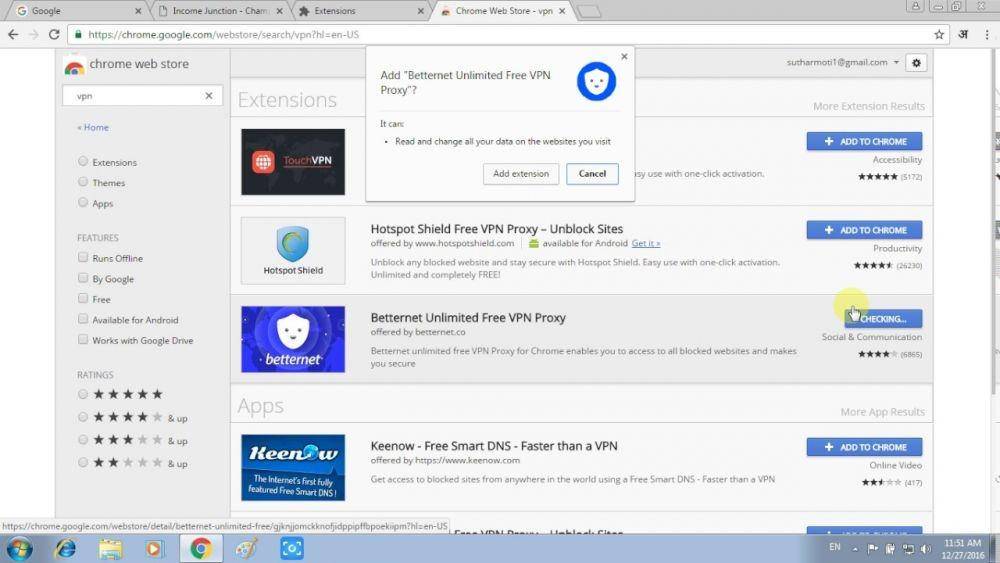Open Windows Start menu orb

19,548
